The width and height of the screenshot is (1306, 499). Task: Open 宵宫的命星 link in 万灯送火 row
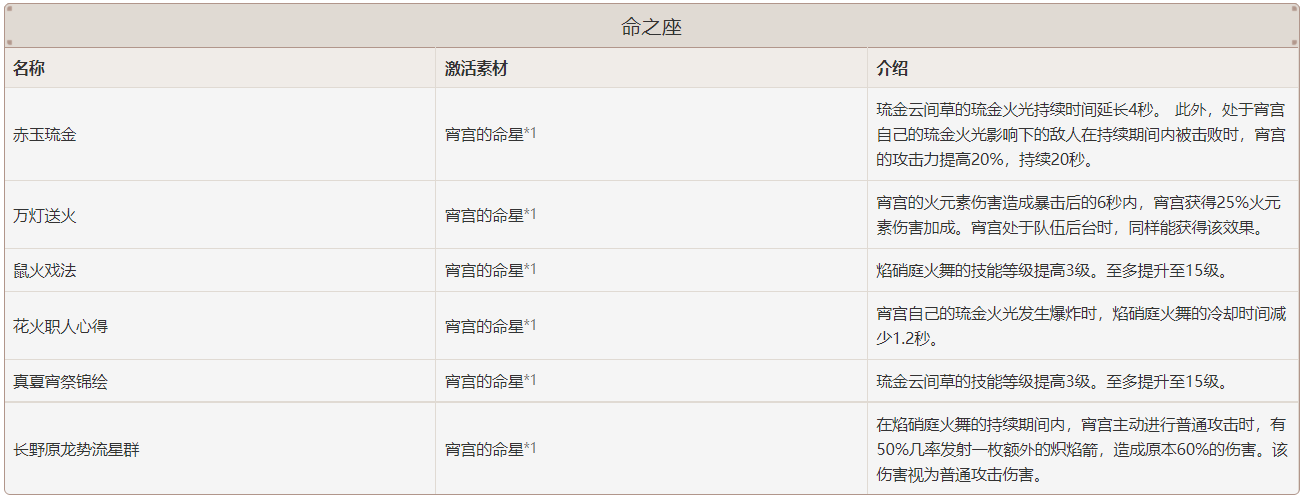coord(484,214)
